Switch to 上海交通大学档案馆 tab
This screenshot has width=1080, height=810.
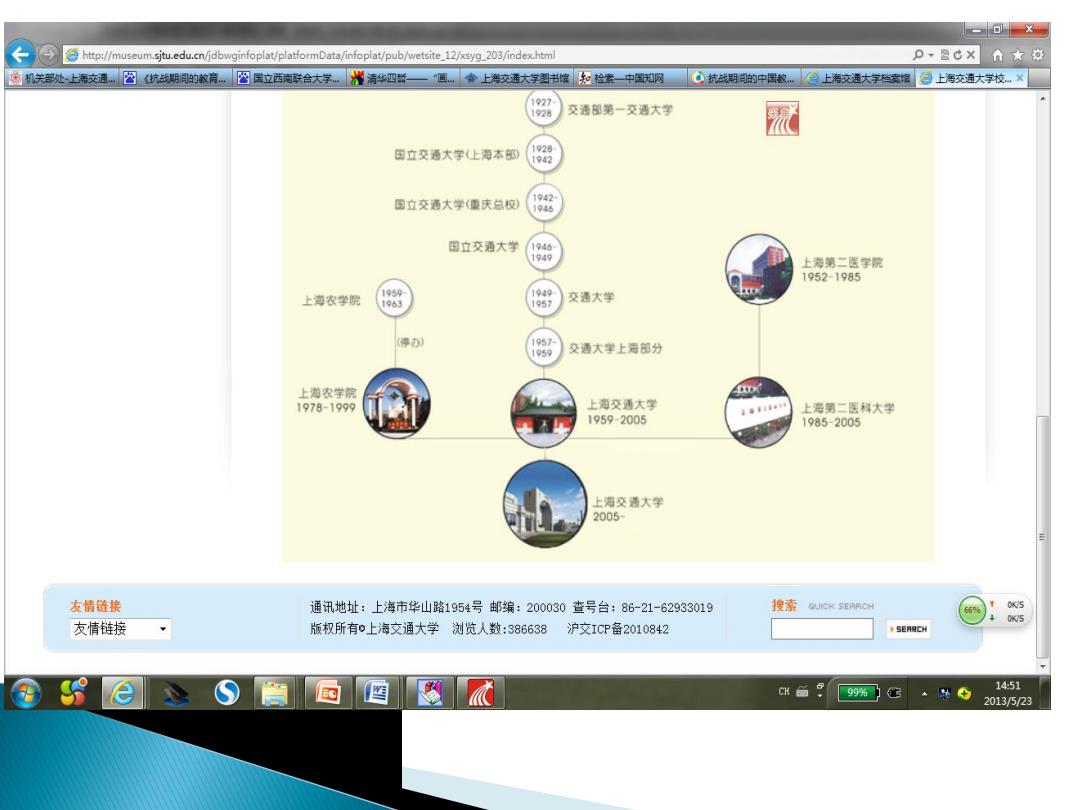coord(858,78)
